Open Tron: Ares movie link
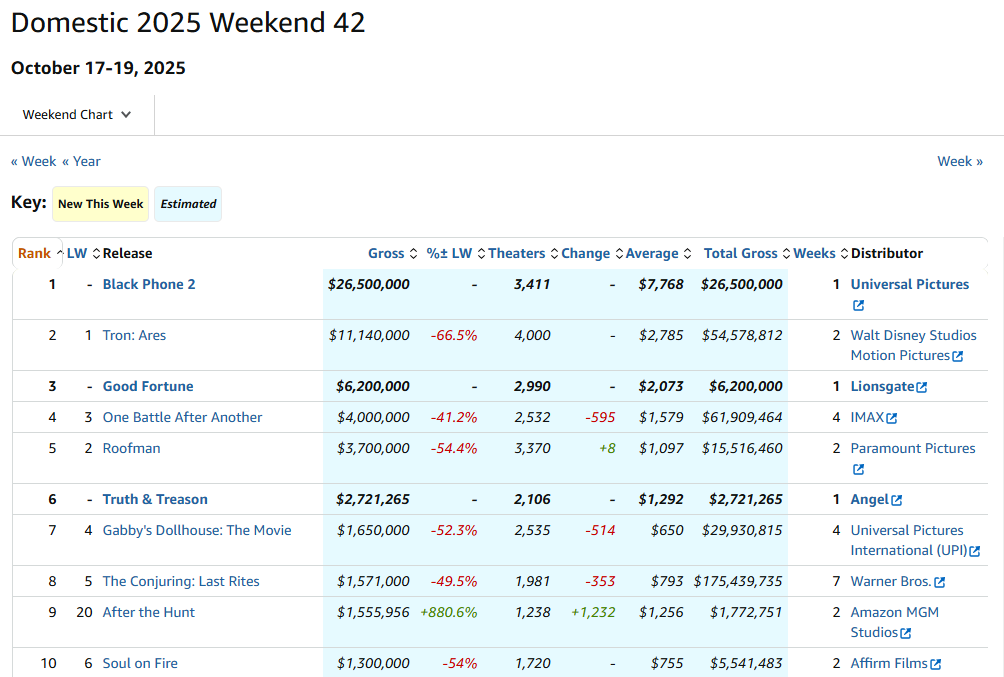 (x=134, y=336)
